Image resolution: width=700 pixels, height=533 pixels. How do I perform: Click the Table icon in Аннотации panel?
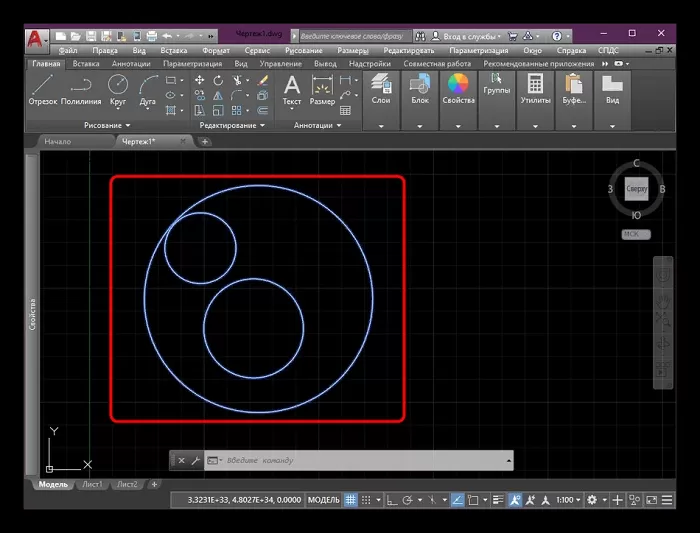[345, 110]
